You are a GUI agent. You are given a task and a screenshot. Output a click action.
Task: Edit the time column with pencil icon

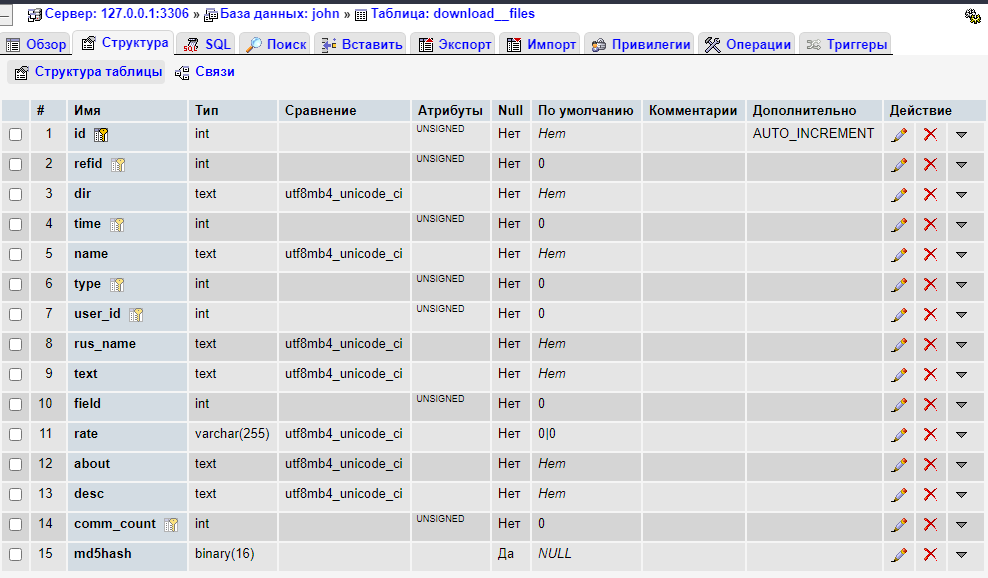[x=899, y=224]
